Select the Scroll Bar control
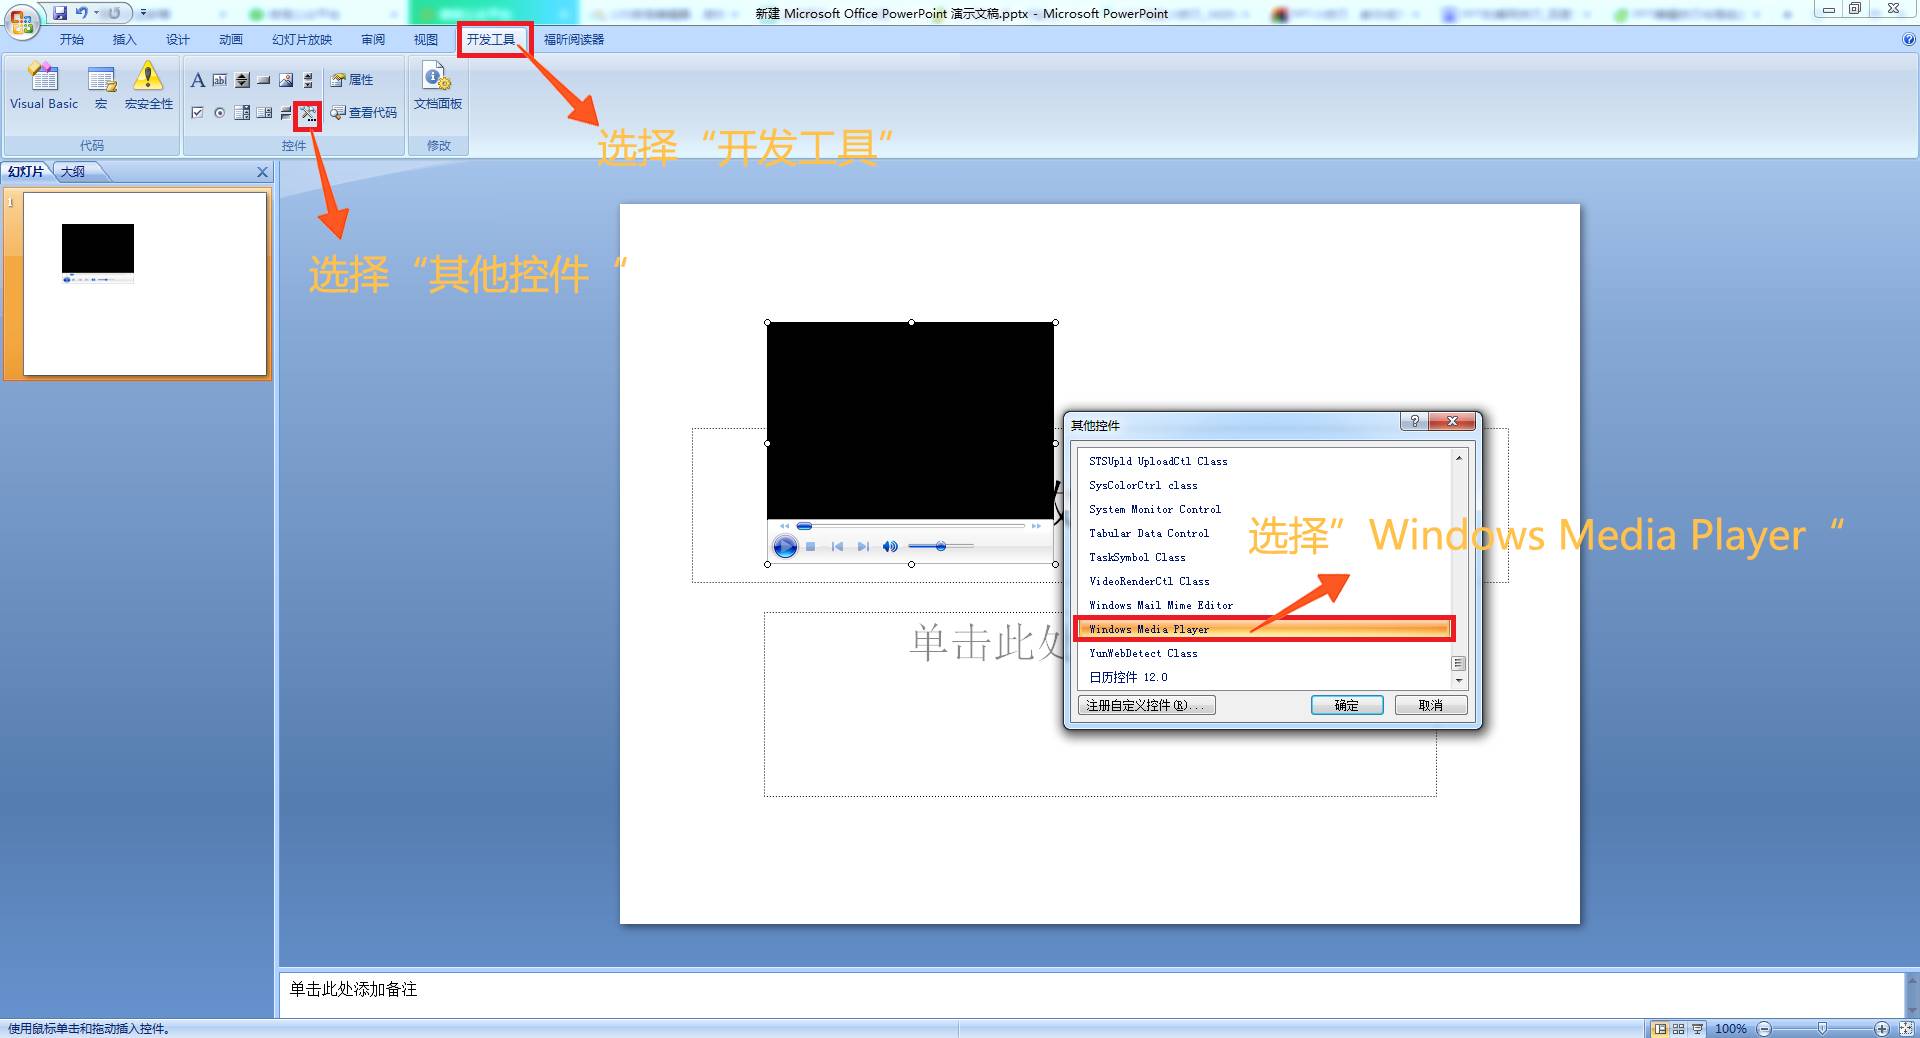Viewport: 1920px width, 1038px height. [308, 80]
